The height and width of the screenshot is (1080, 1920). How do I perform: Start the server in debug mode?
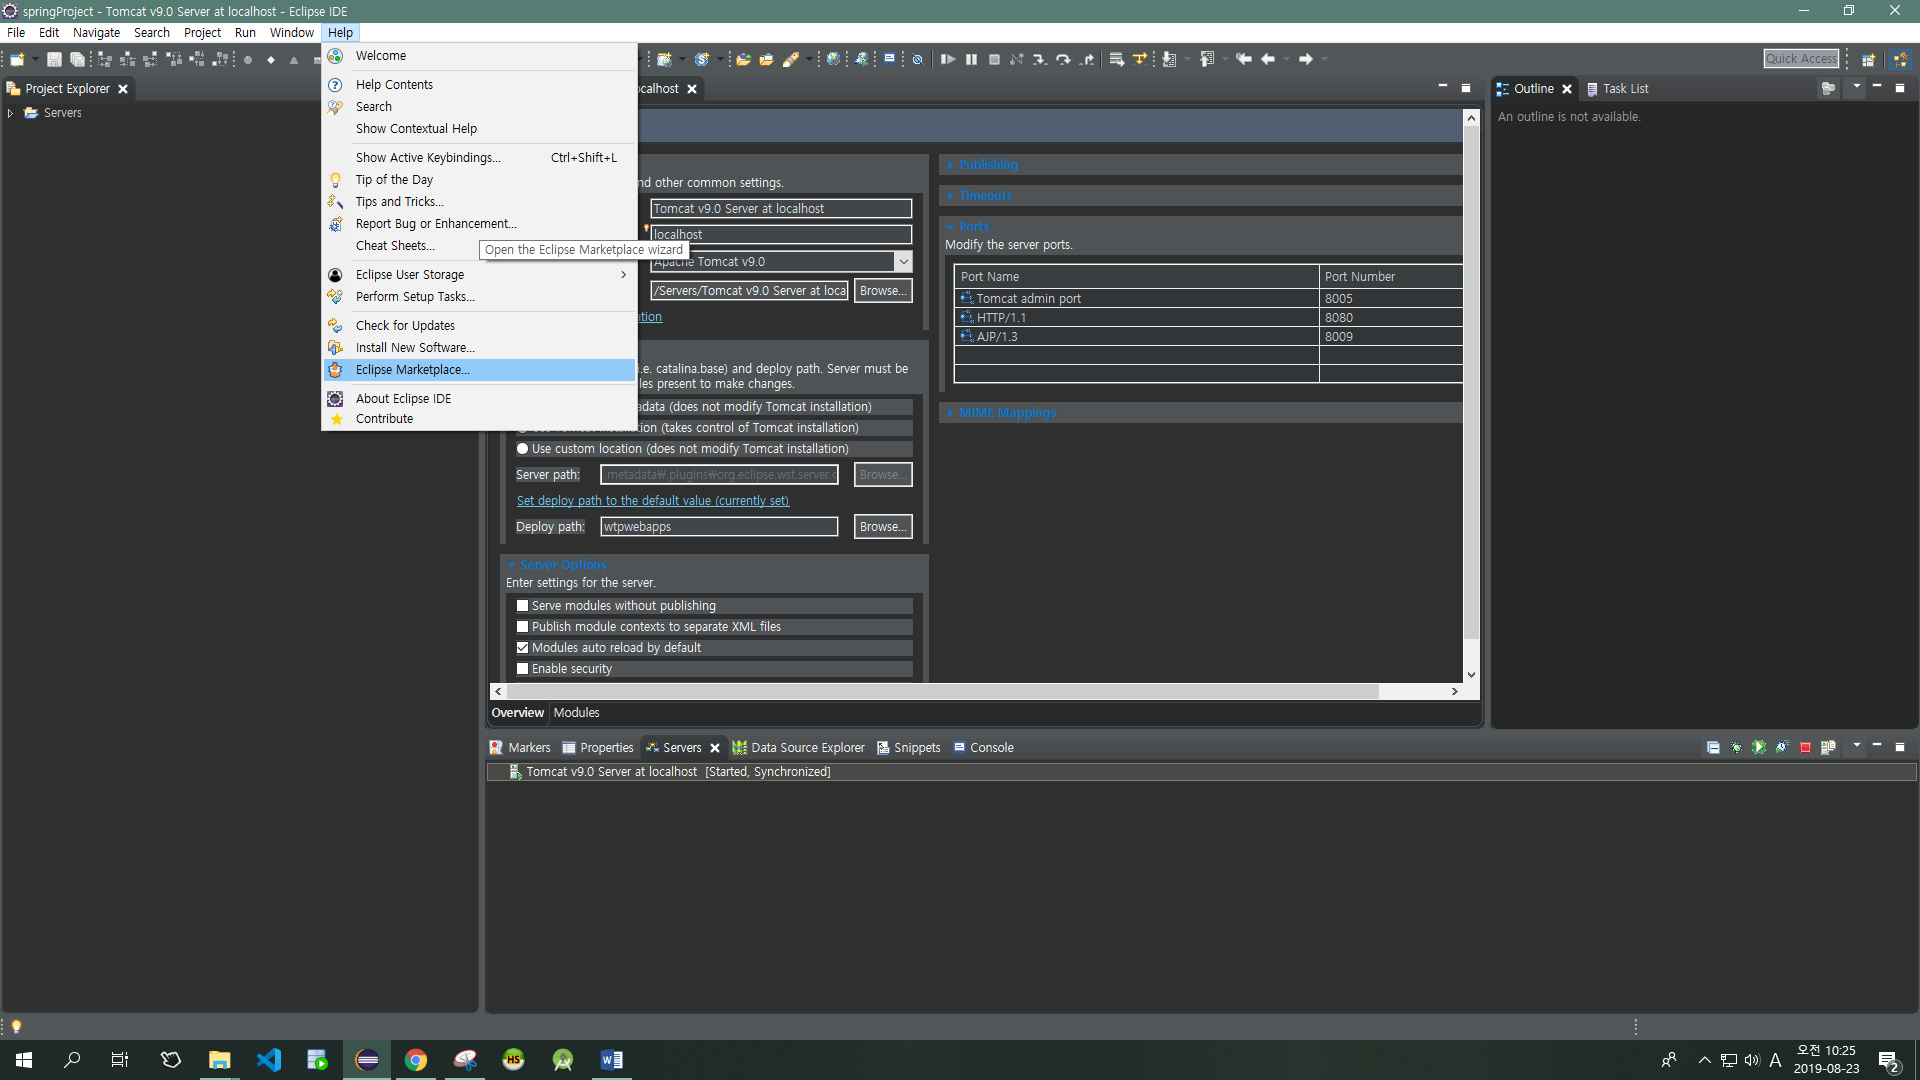[x=1736, y=747]
